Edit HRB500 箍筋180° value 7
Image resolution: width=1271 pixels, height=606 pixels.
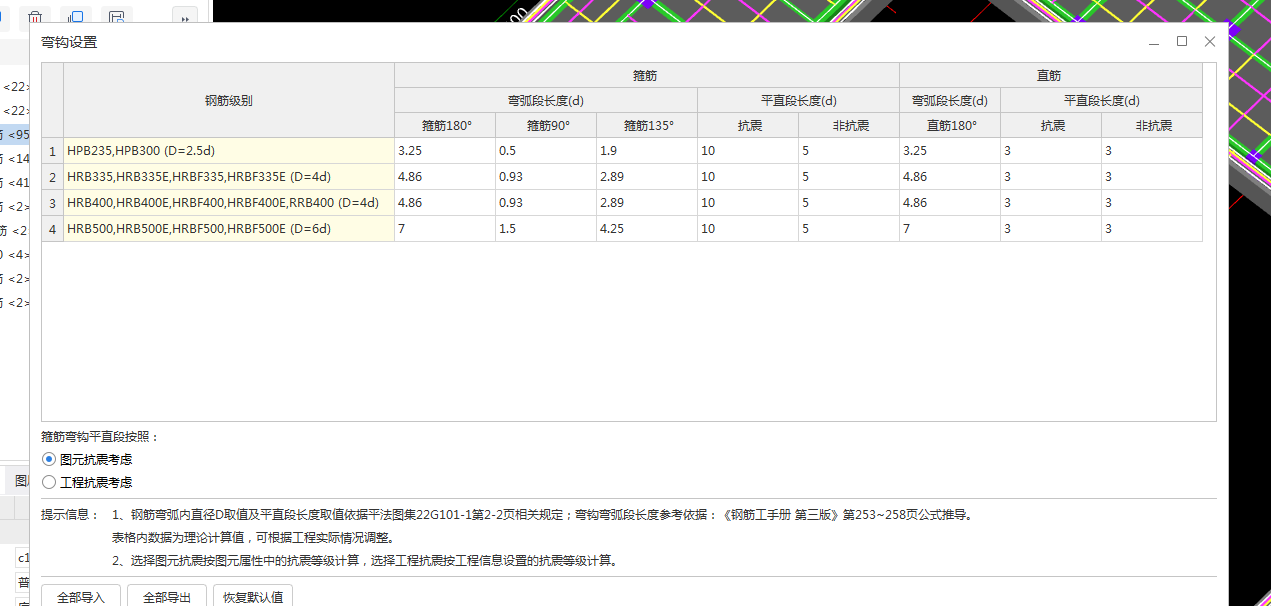pos(445,229)
